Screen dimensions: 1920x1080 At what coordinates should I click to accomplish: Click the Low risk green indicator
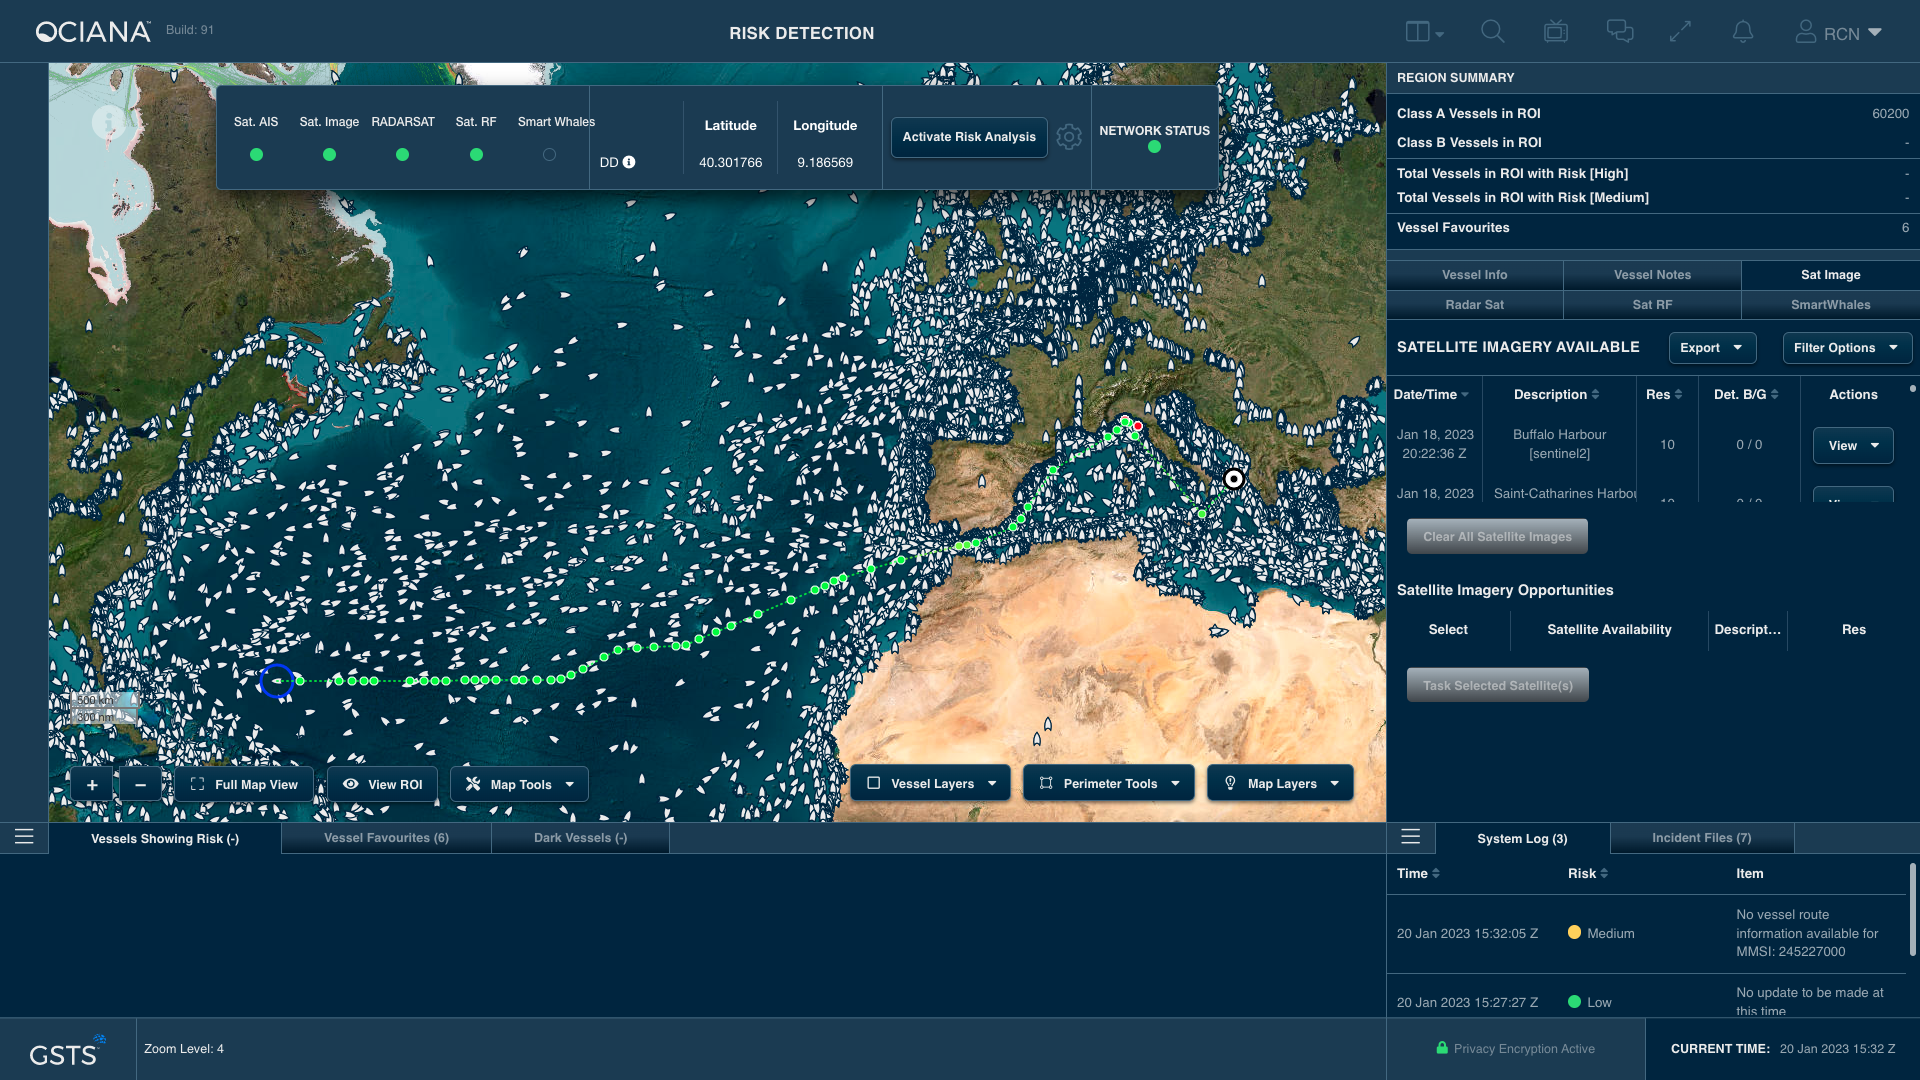tap(1574, 1002)
